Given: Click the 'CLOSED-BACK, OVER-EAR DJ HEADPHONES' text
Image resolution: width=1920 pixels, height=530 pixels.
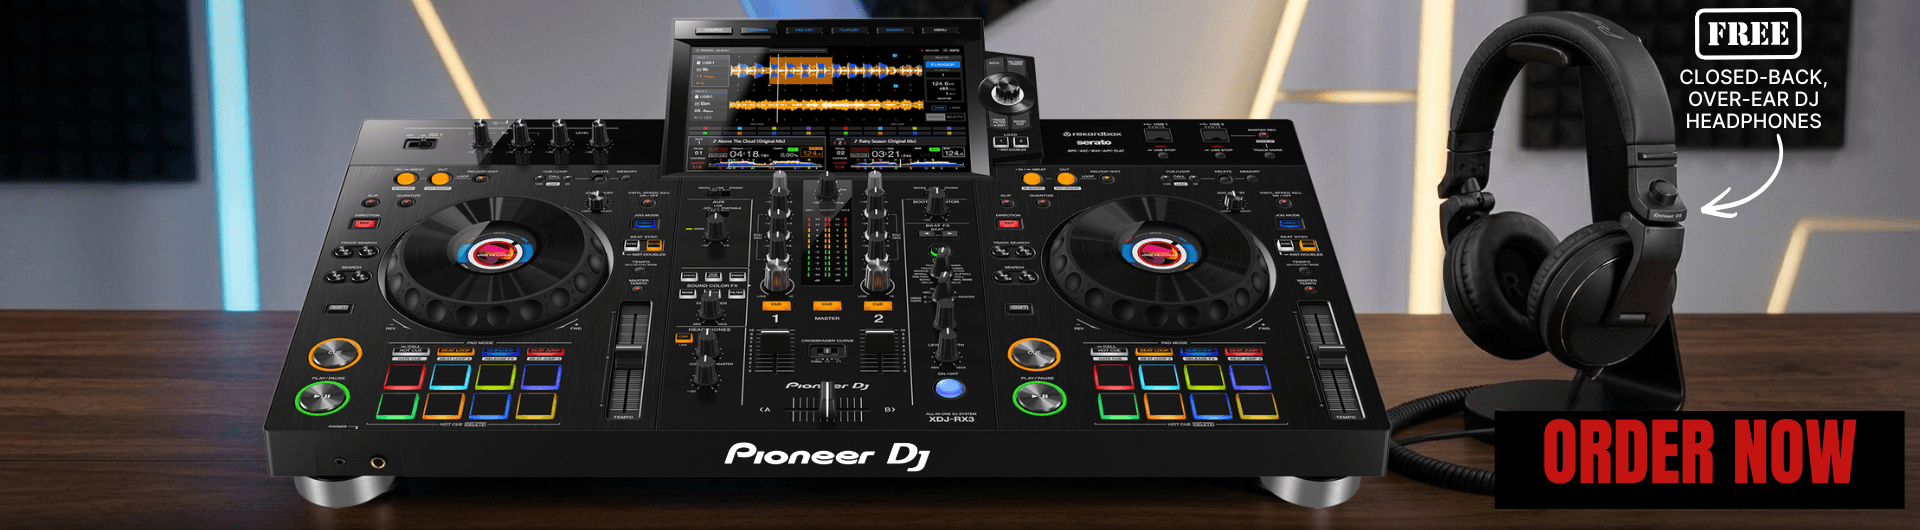Looking at the screenshot, I should click(x=1753, y=99).
